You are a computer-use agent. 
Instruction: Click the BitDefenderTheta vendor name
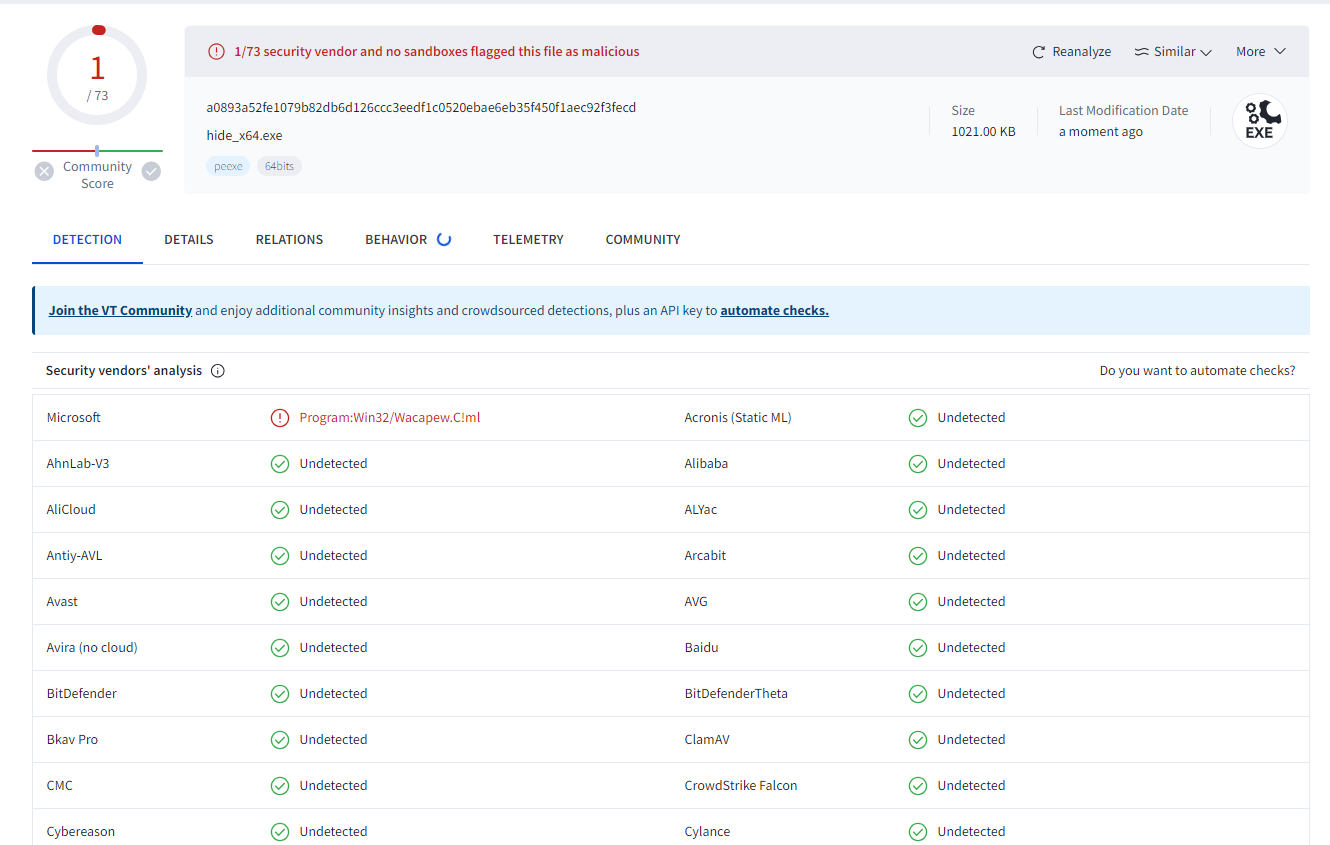point(736,694)
